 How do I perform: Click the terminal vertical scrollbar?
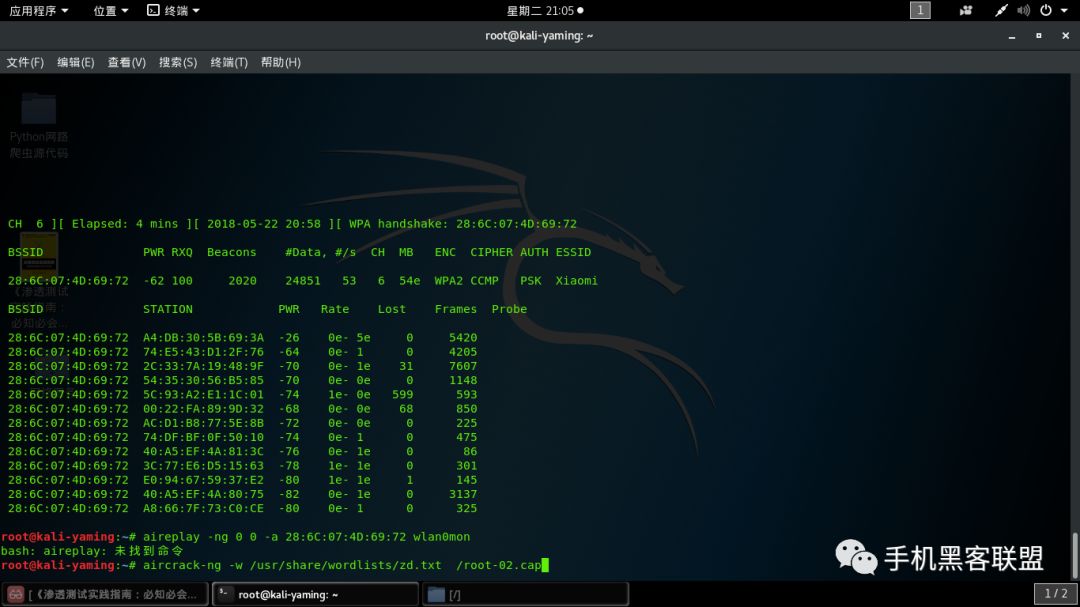coord(1074,555)
